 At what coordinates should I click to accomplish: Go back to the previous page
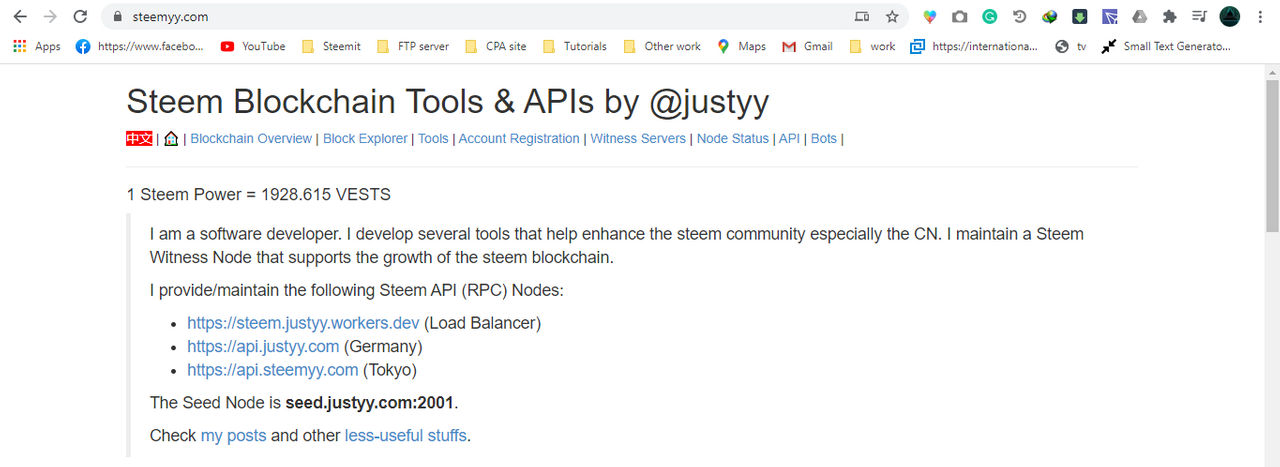point(20,17)
